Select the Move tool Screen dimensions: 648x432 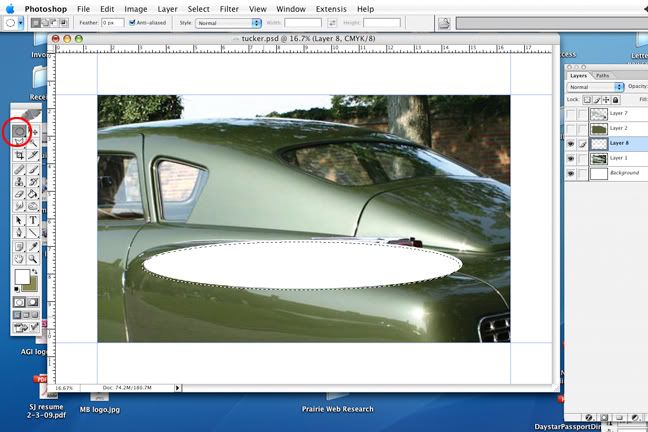click(x=34, y=131)
